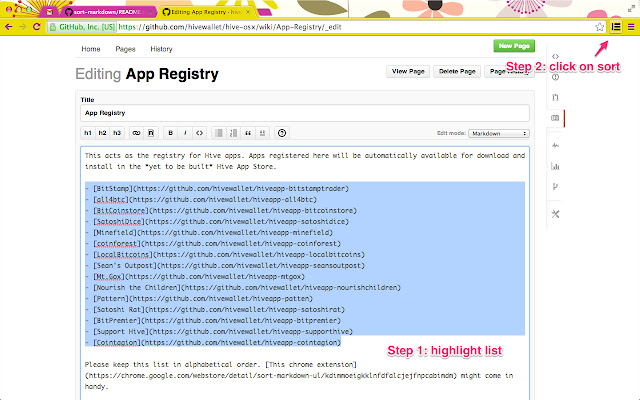The width and height of the screenshot is (640, 400).
Task: Apply bold formatting
Action: 171,133
